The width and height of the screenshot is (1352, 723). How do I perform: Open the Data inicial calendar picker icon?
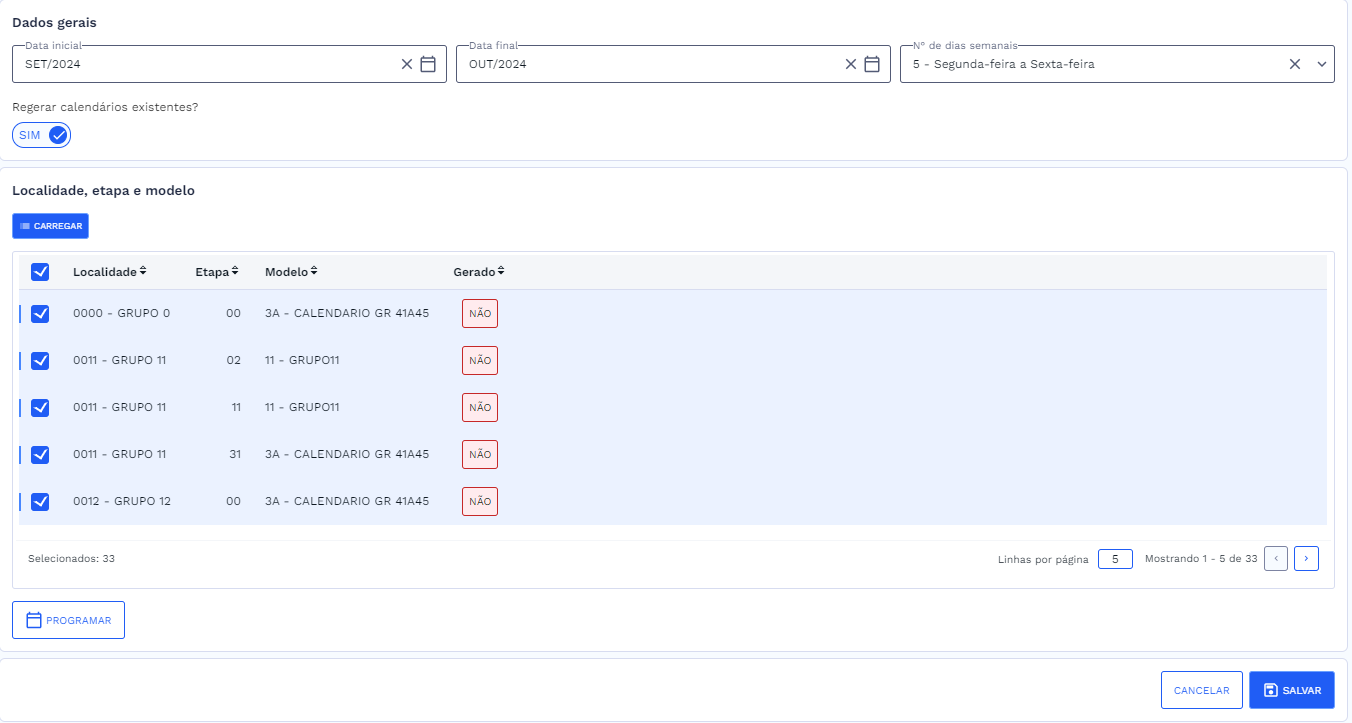[x=428, y=64]
